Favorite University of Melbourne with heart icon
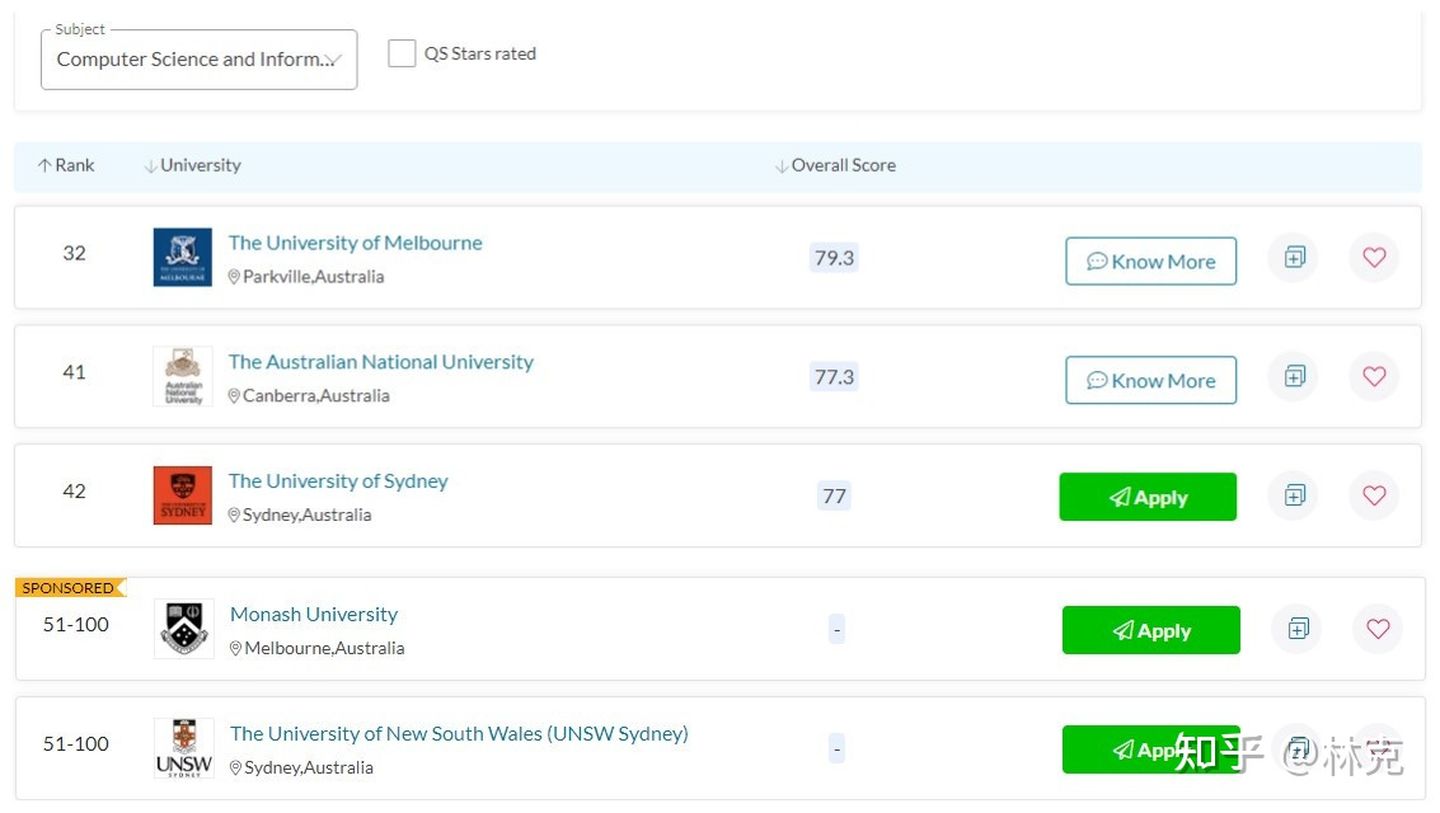 (x=1374, y=257)
